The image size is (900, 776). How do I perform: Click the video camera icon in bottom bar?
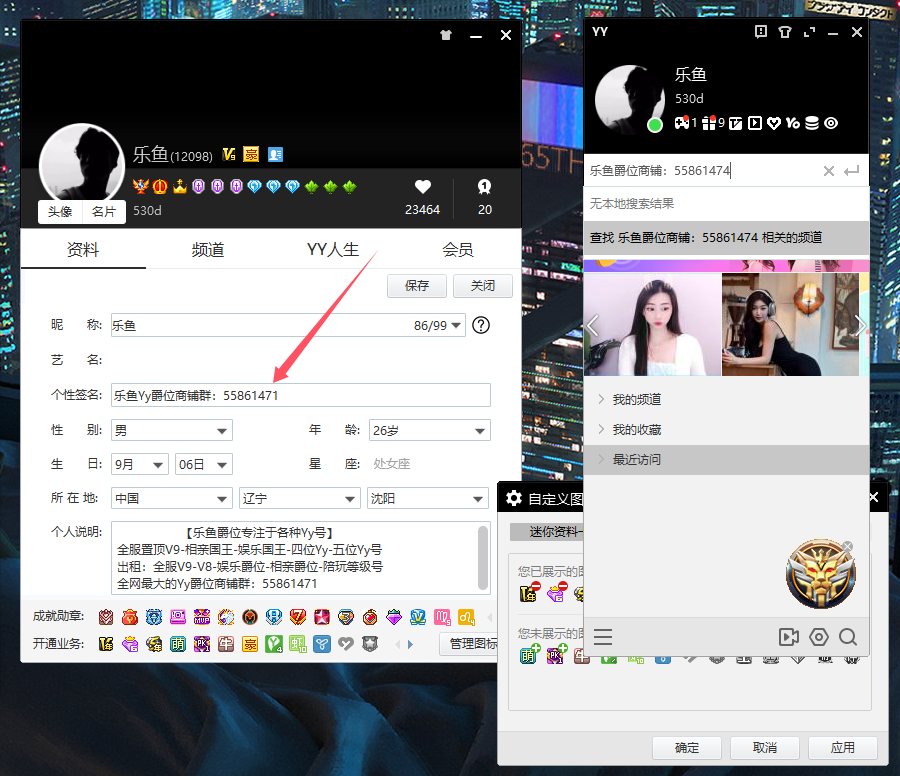click(789, 637)
